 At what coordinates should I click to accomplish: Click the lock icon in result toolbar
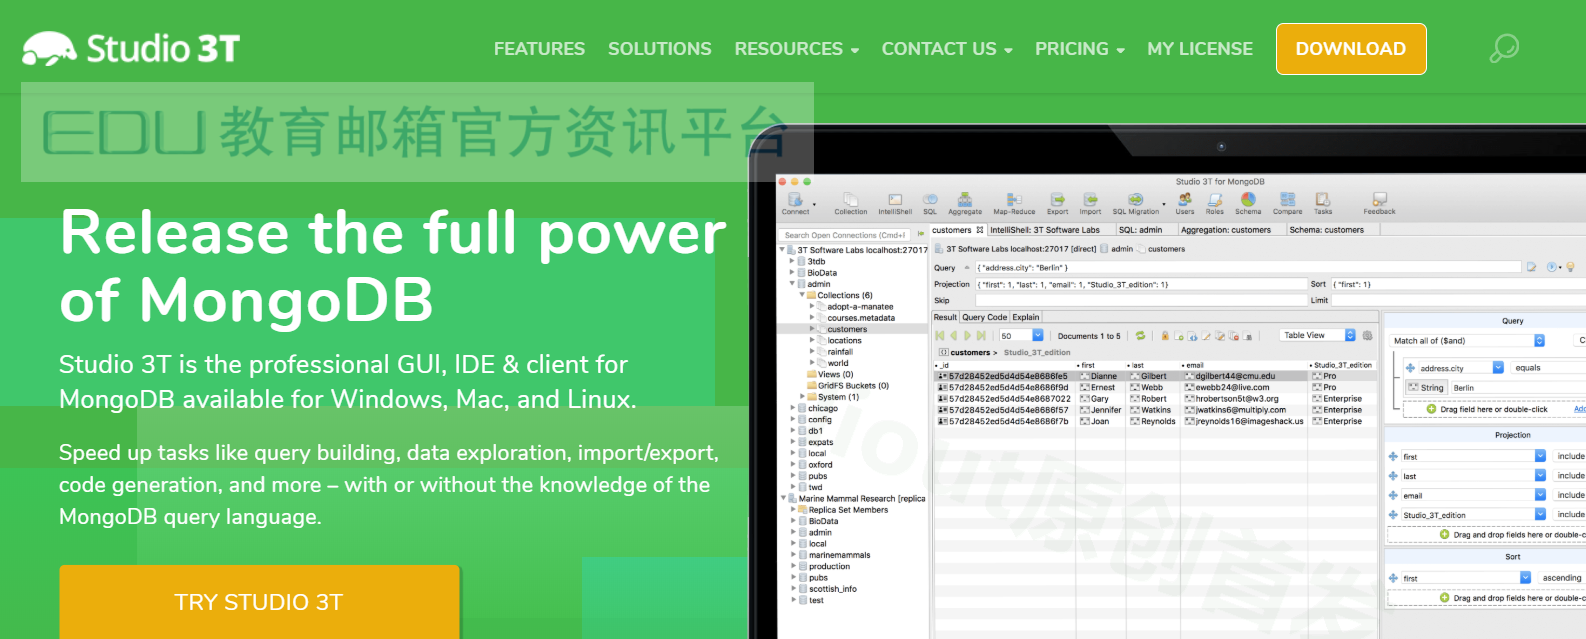point(1165,335)
